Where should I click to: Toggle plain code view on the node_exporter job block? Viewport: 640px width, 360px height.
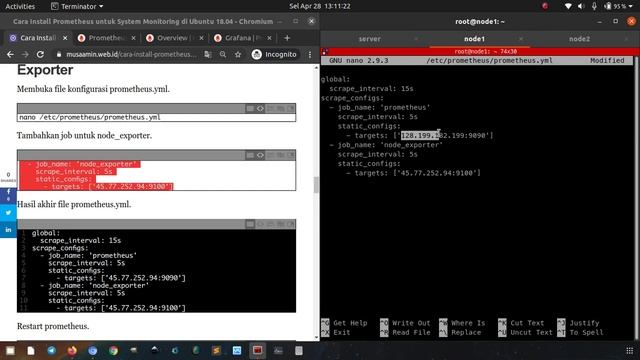[260, 155]
